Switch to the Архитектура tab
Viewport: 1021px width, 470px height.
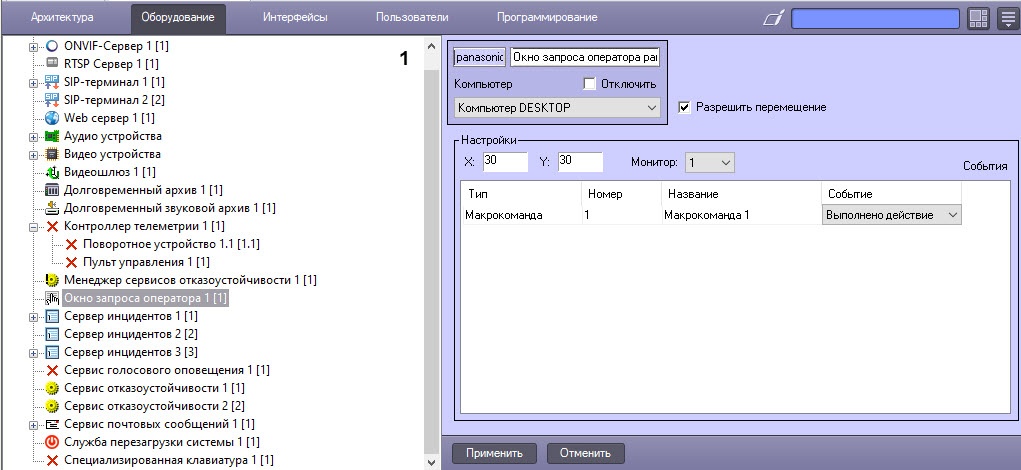tap(62, 18)
